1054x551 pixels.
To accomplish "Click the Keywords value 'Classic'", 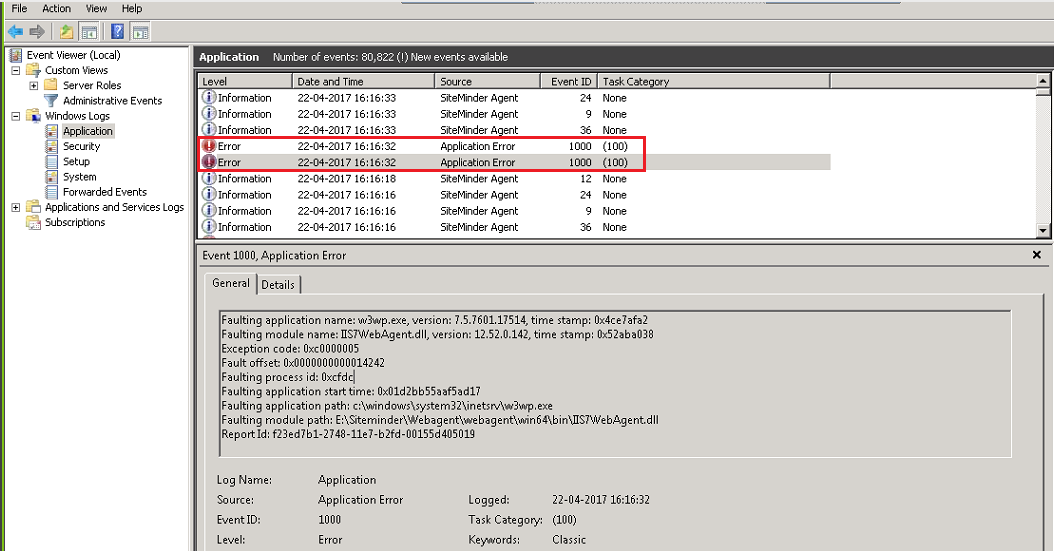I will pyautogui.click(x=569, y=540).
